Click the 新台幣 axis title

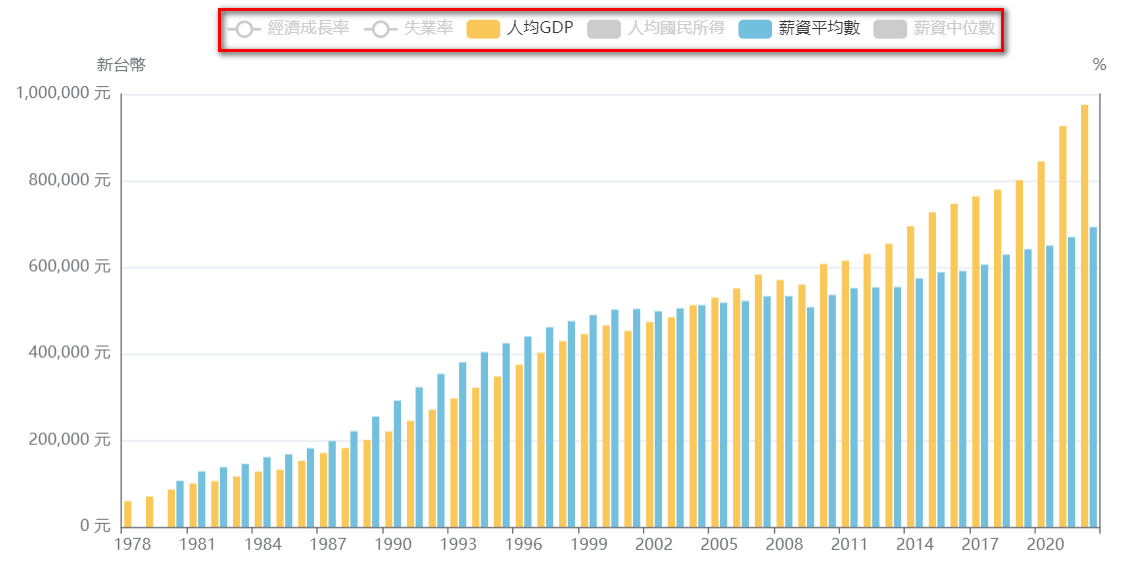121,65
